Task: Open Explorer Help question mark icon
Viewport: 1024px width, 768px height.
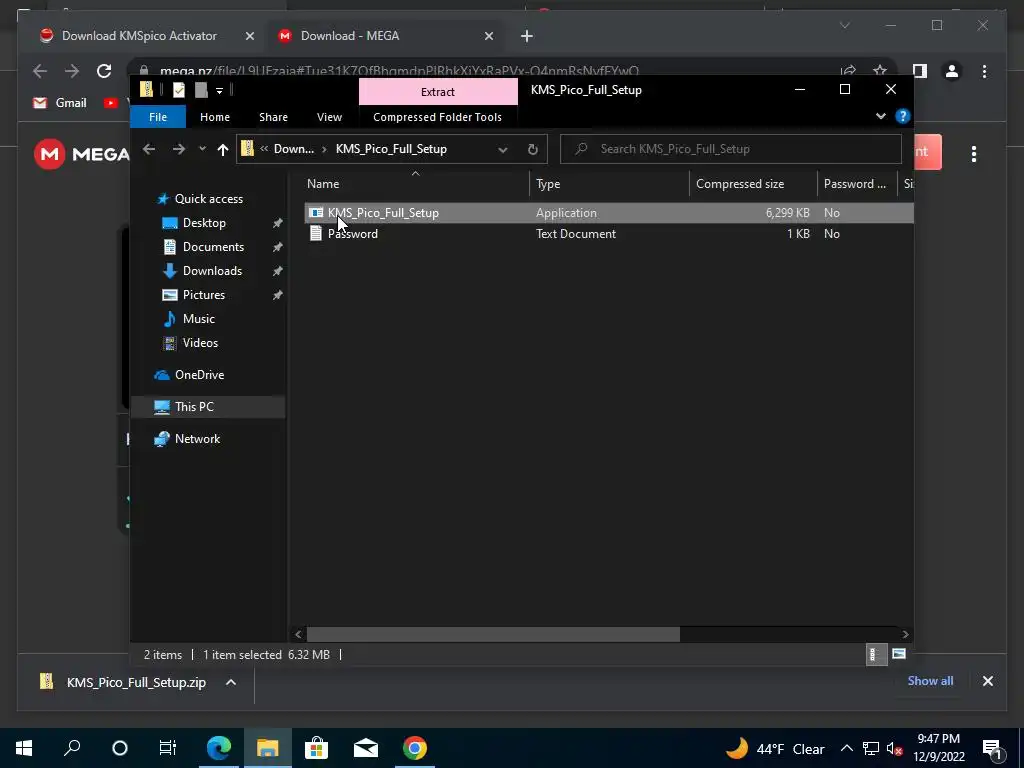Action: pyautogui.click(x=903, y=116)
